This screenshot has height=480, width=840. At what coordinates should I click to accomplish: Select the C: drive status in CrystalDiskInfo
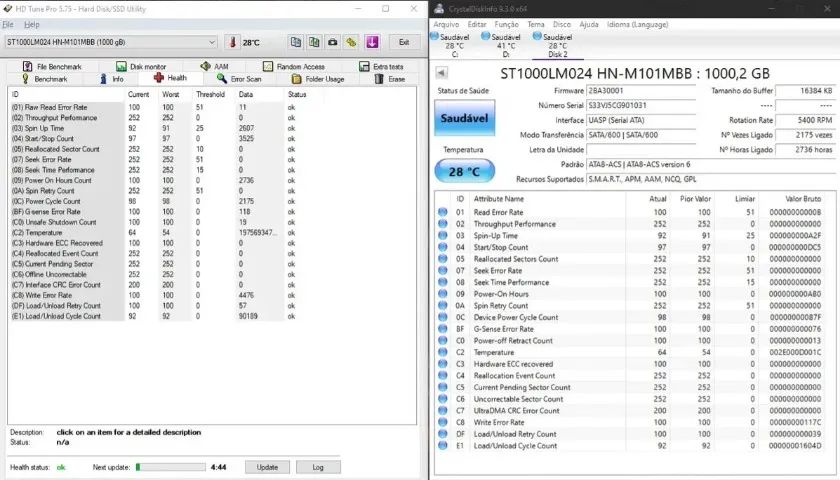[x=451, y=45]
